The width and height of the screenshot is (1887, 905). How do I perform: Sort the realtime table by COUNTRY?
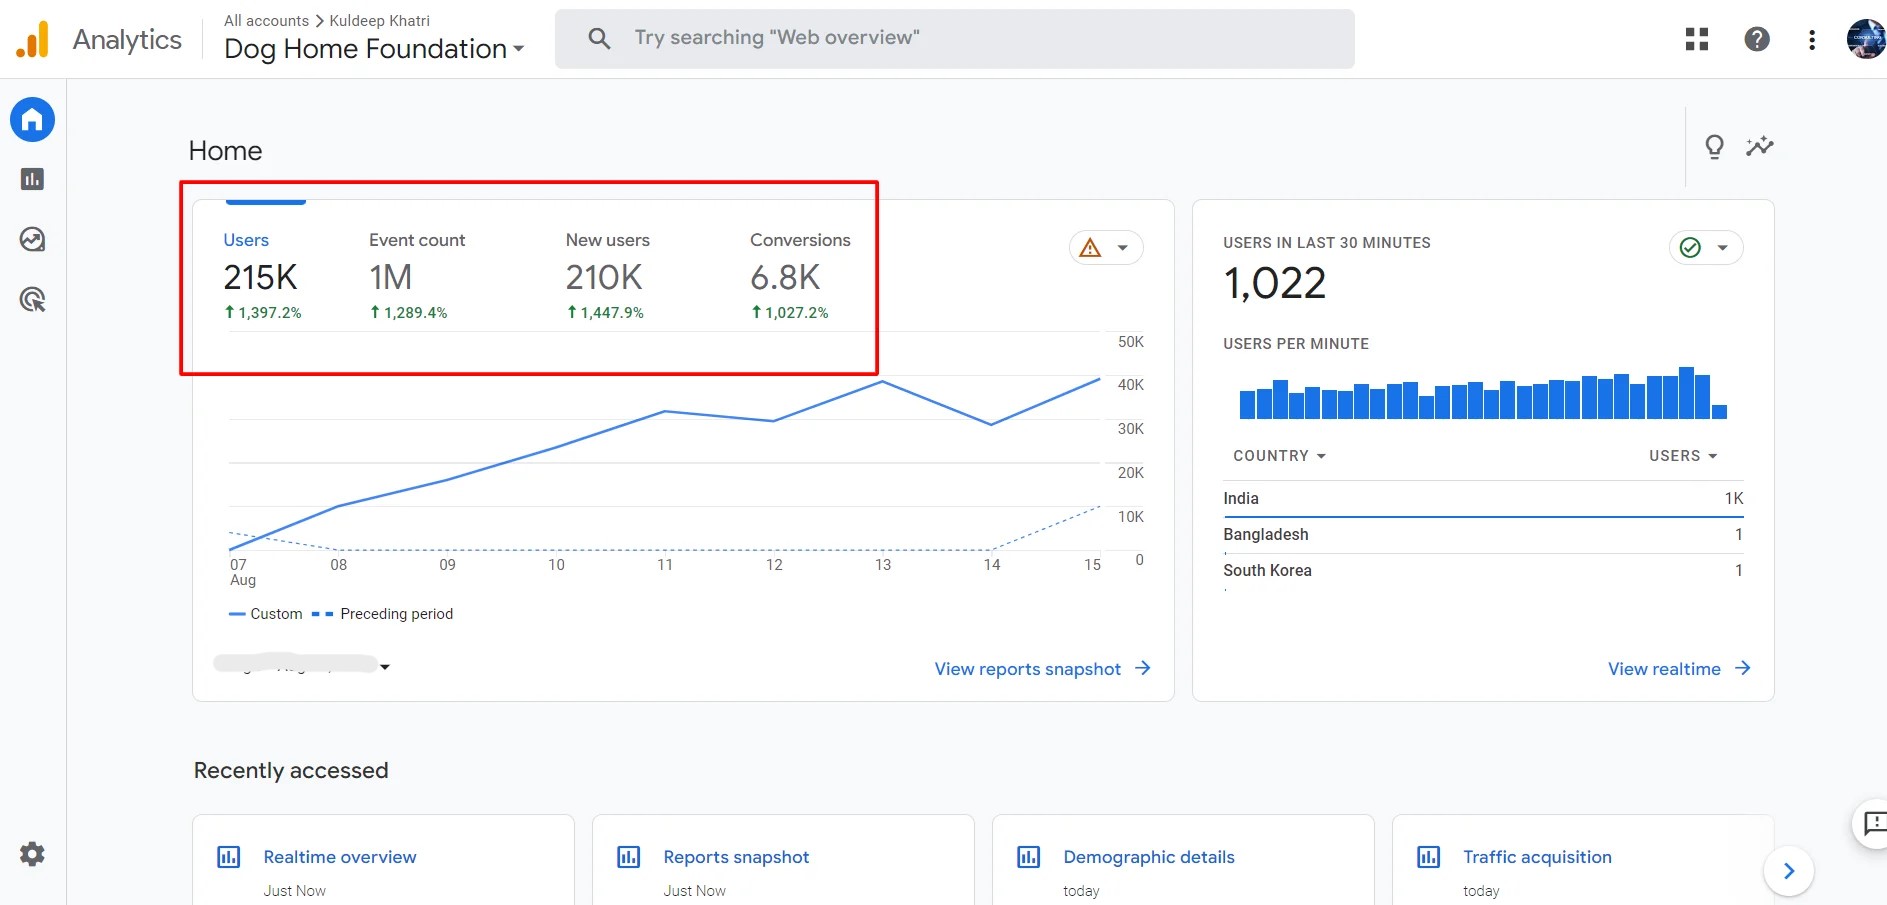pos(1279,455)
